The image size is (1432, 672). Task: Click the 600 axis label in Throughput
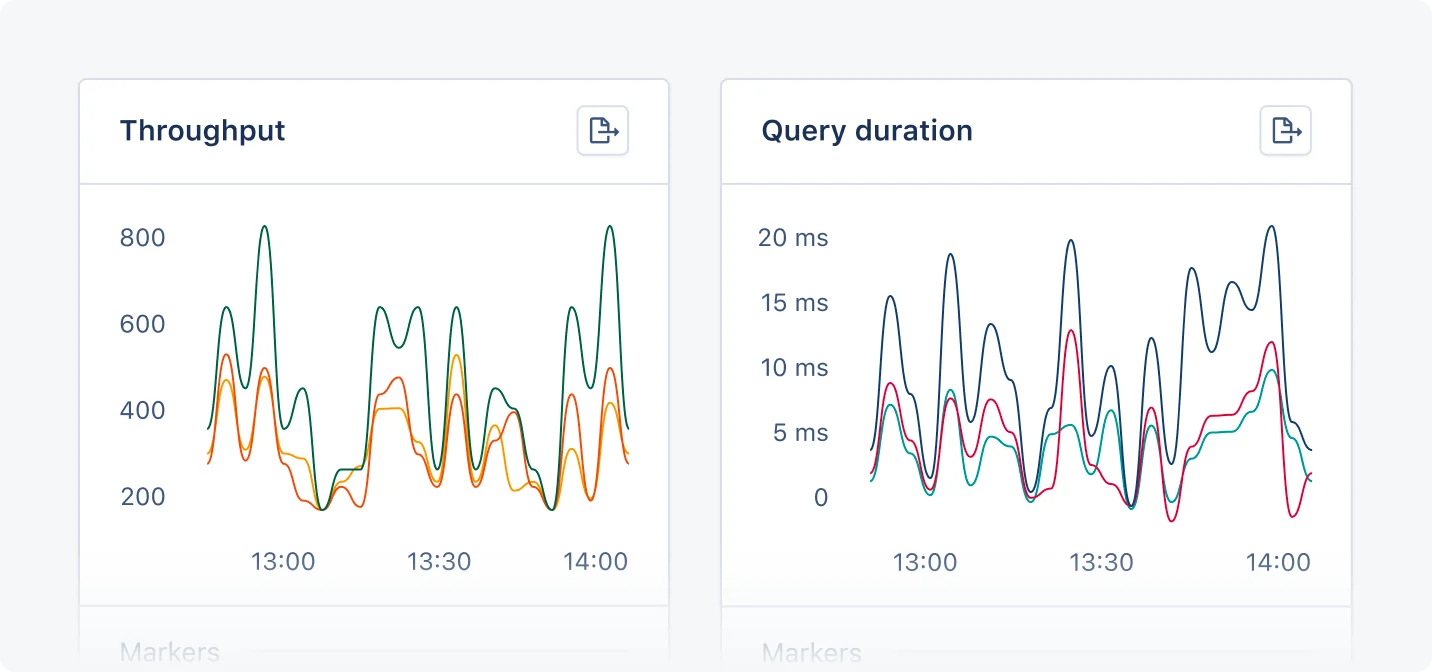143,324
